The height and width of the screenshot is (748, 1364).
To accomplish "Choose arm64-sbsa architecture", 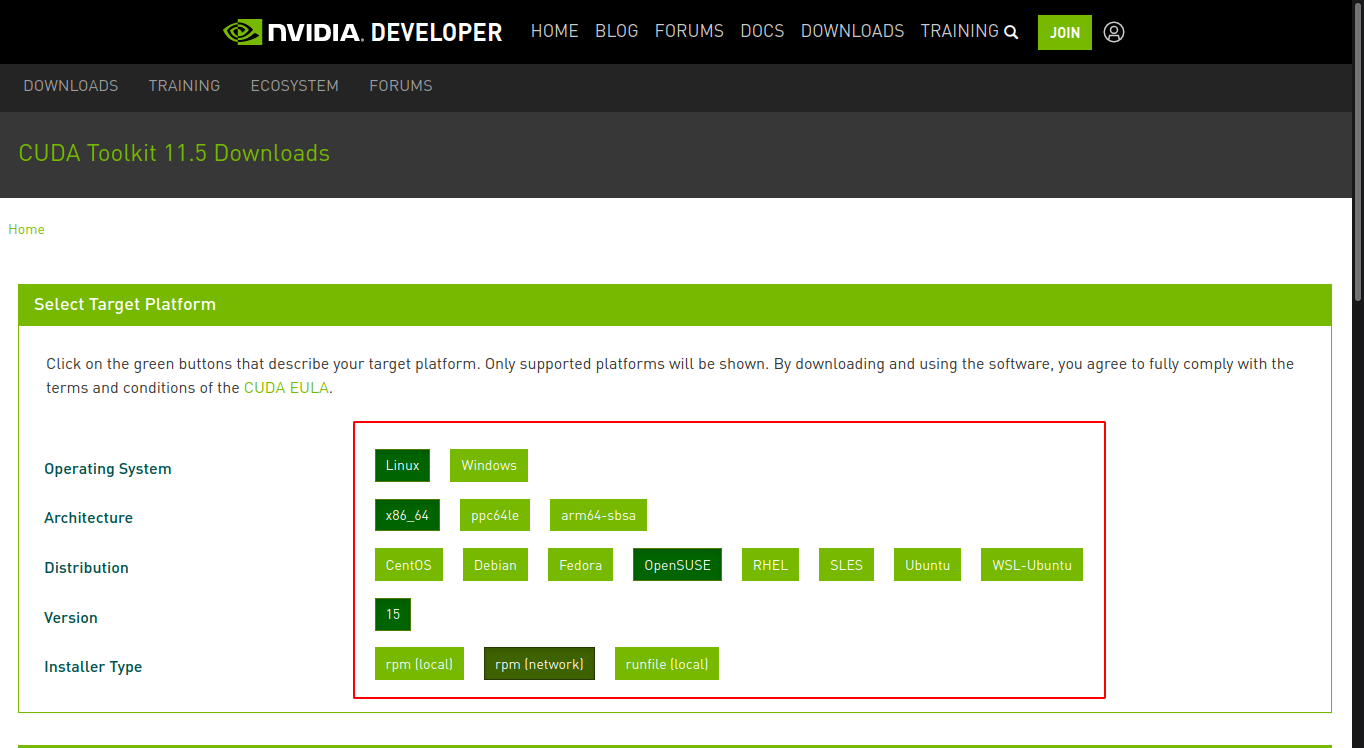I will point(599,515).
